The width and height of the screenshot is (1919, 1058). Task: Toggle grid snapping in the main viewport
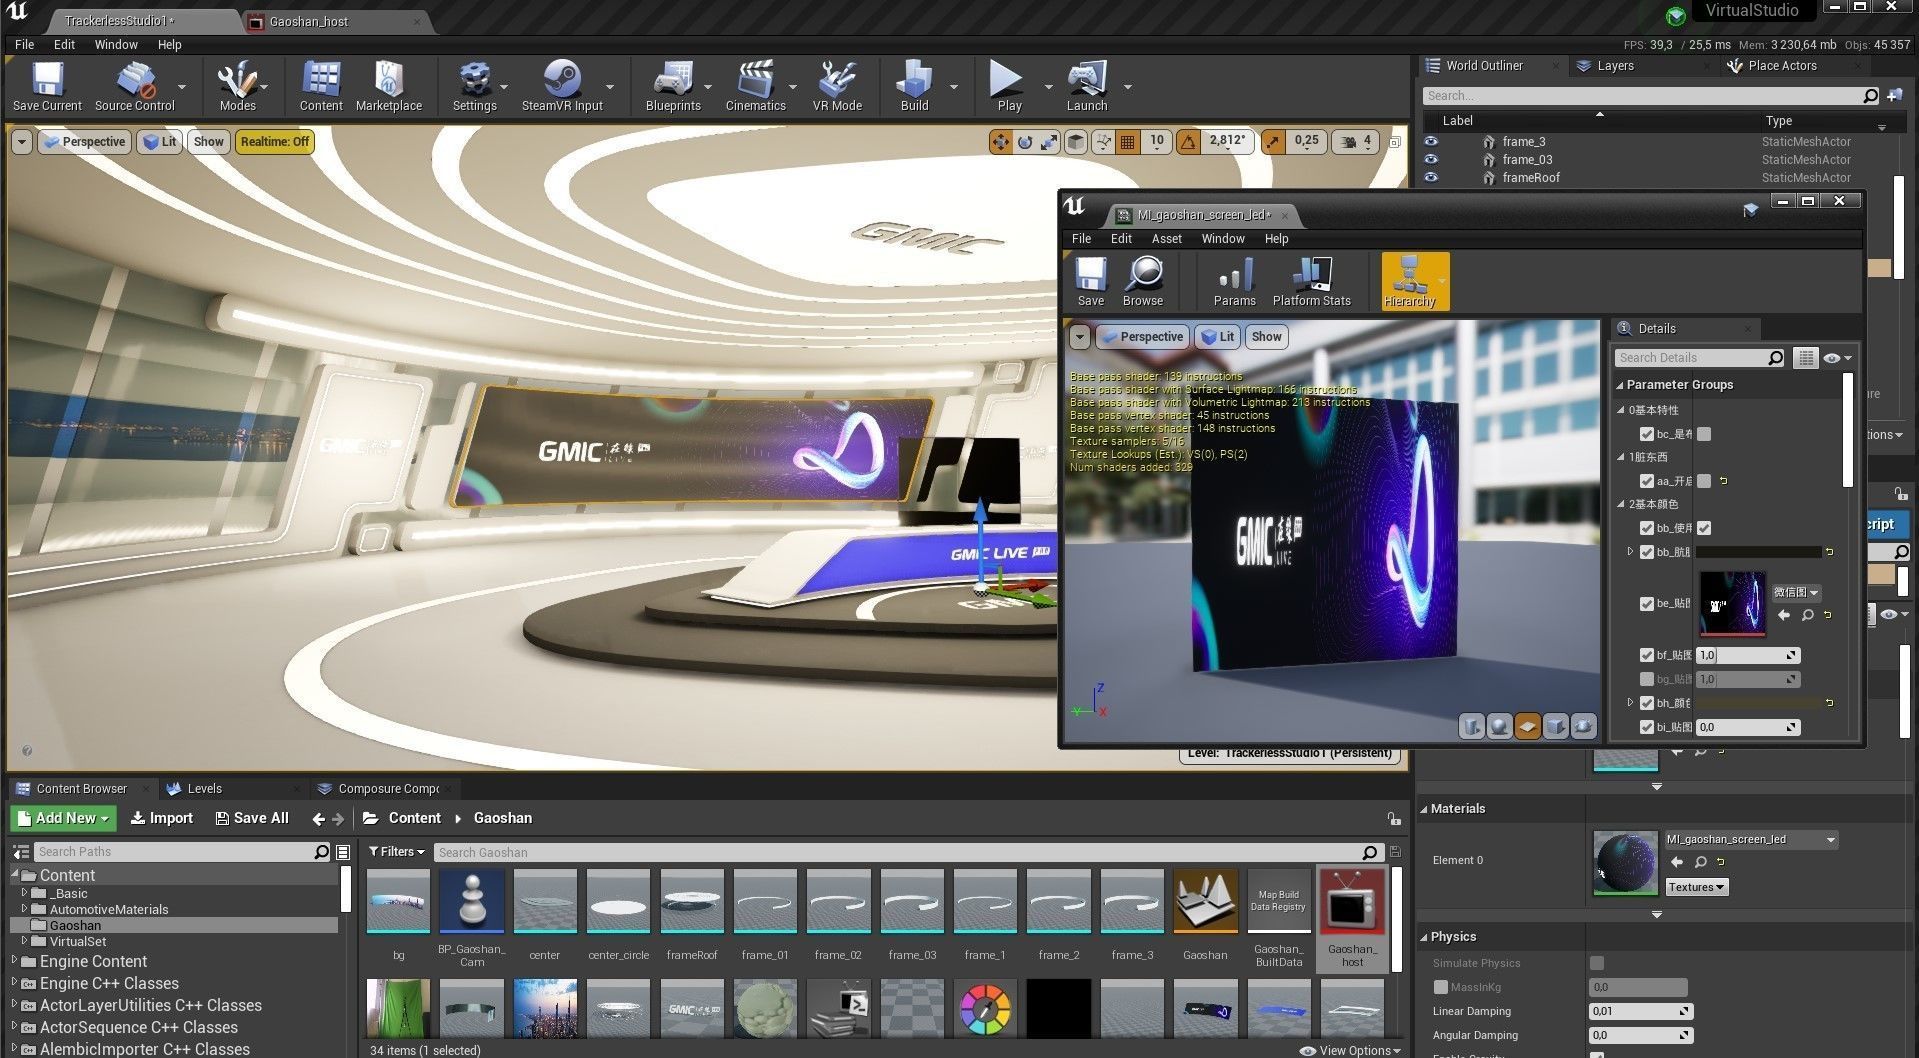pyautogui.click(x=1128, y=142)
